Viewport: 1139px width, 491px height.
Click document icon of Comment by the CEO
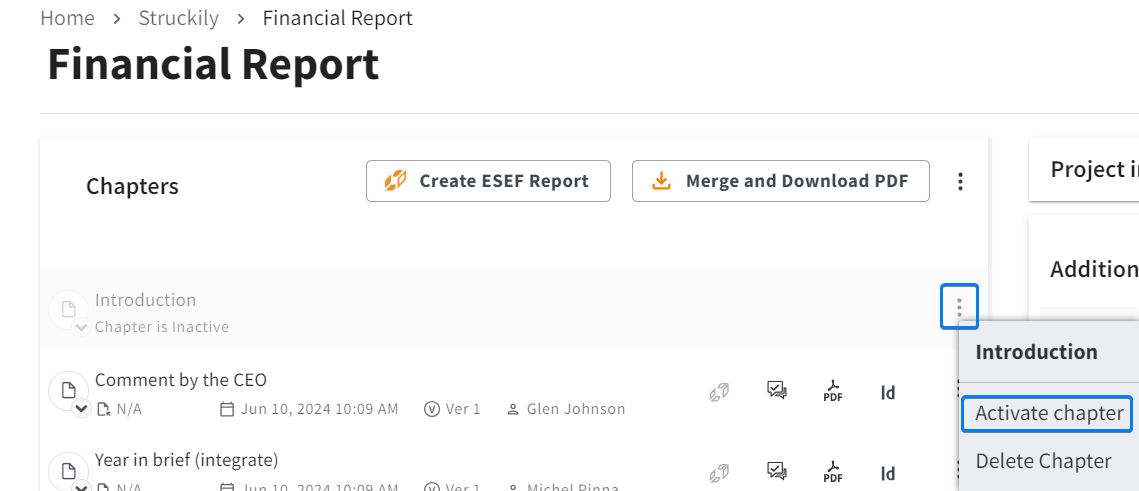tap(68, 390)
